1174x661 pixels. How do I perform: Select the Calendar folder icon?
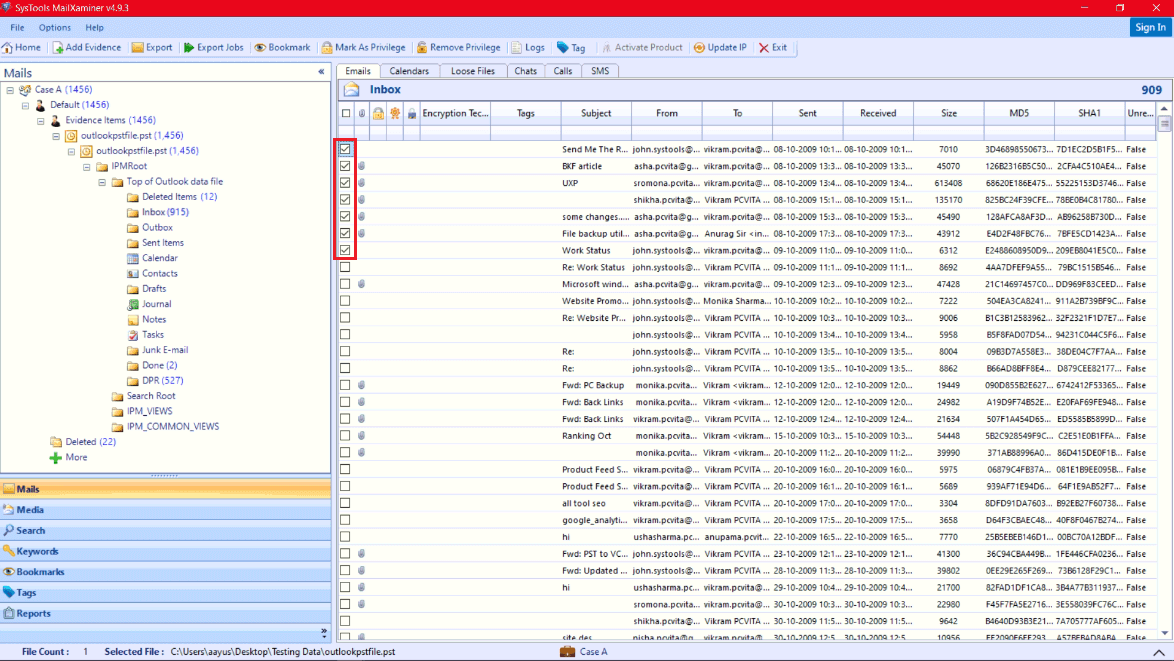click(x=133, y=258)
